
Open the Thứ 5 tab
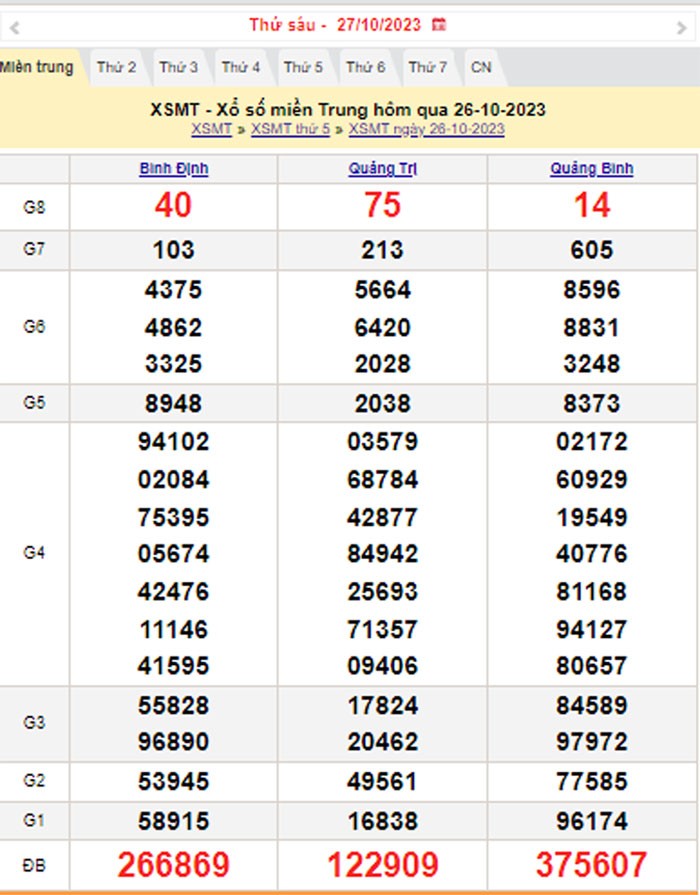tap(303, 67)
